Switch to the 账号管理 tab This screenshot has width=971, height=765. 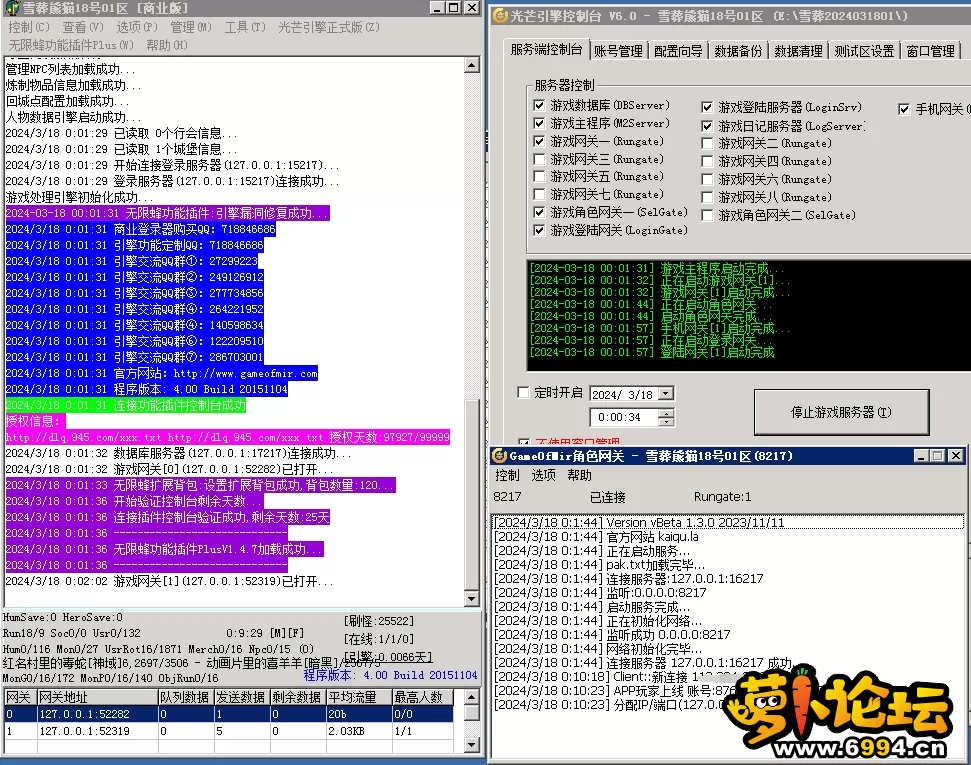[618, 51]
